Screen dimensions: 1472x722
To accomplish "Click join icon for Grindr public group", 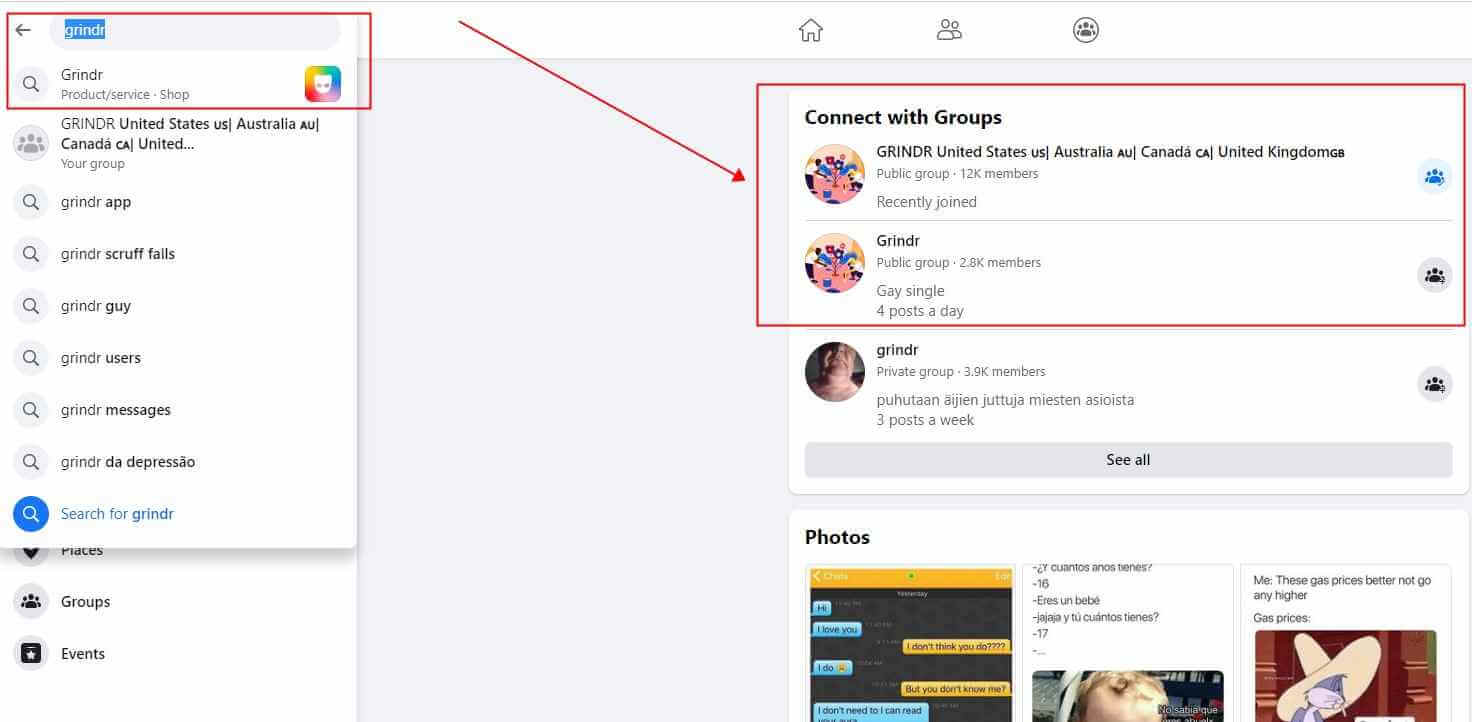I will [x=1434, y=274].
